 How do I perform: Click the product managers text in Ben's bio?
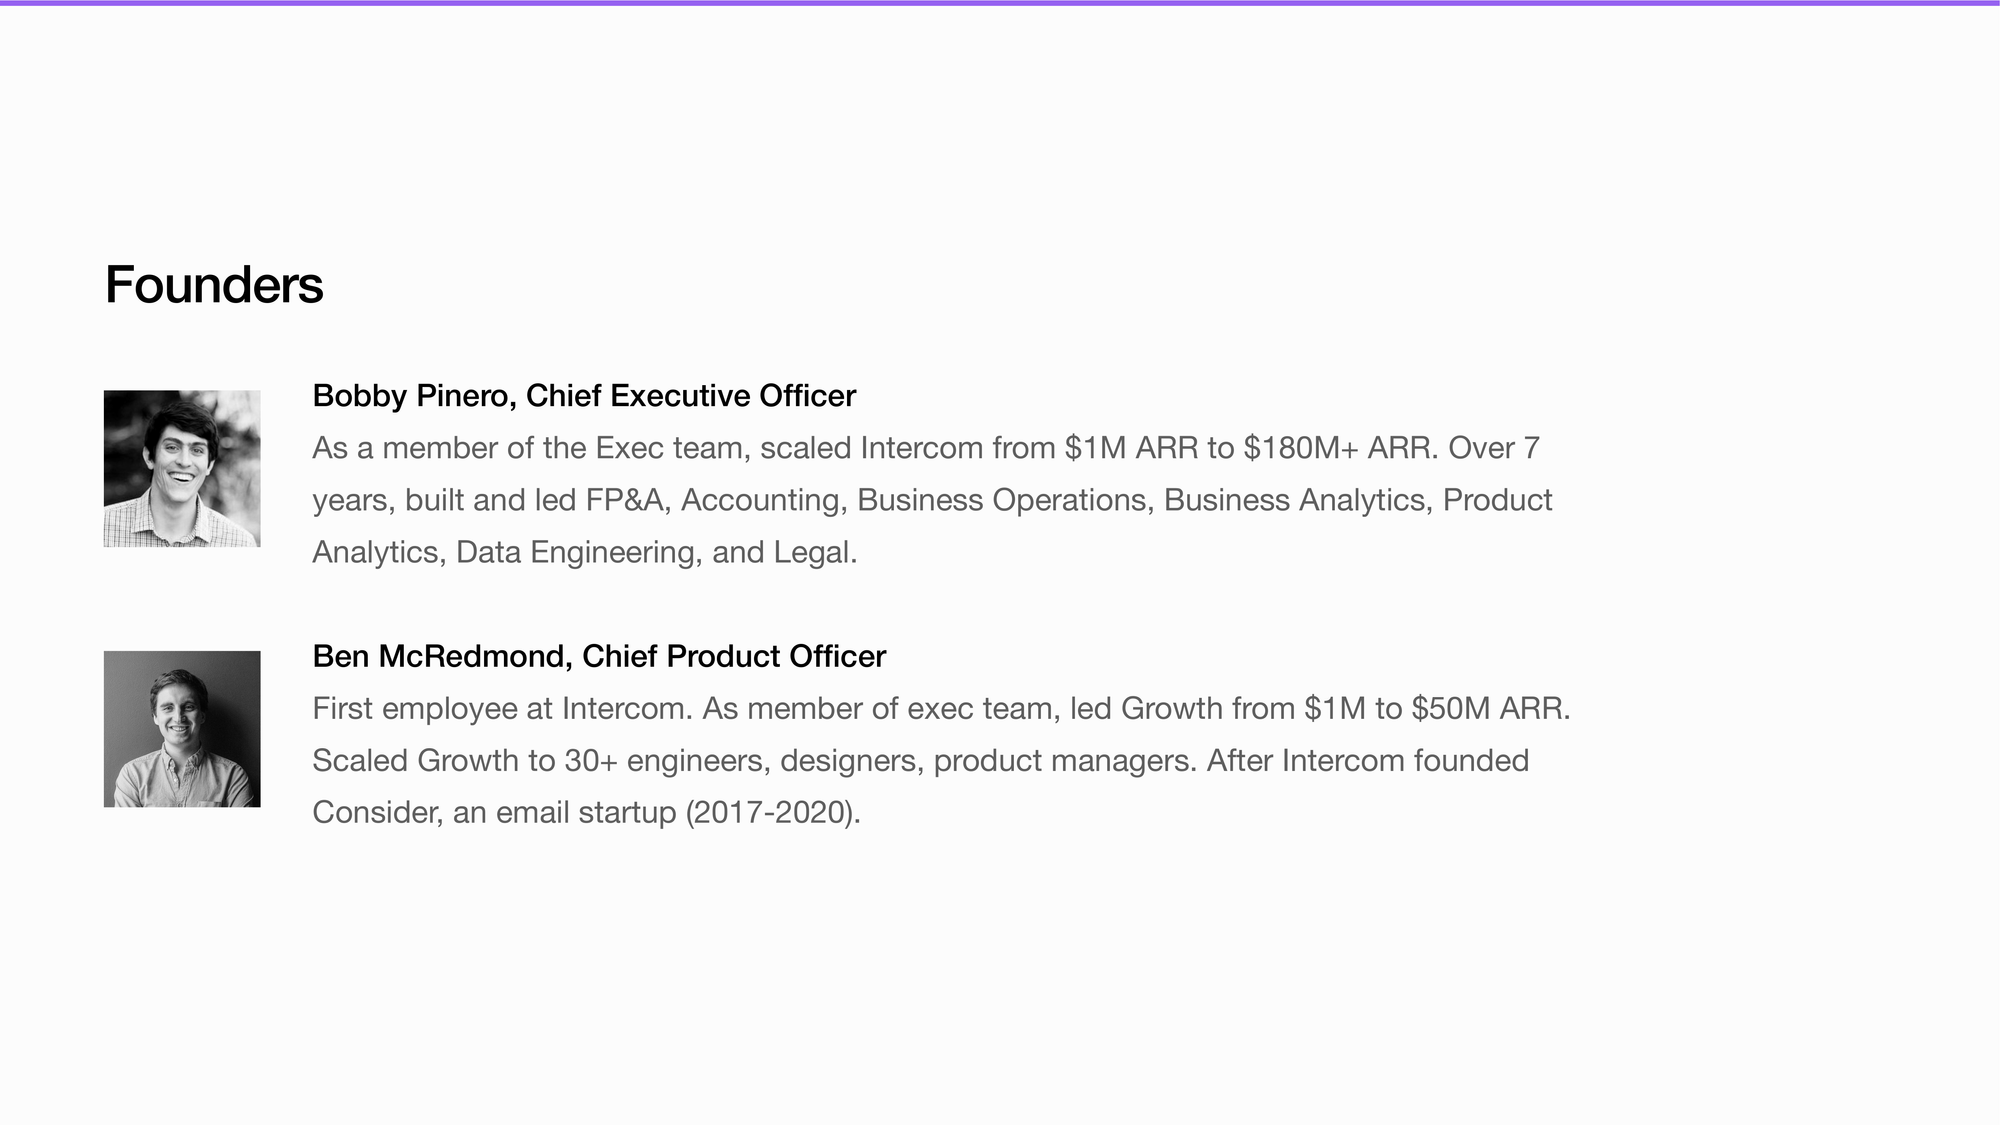pos(1061,761)
